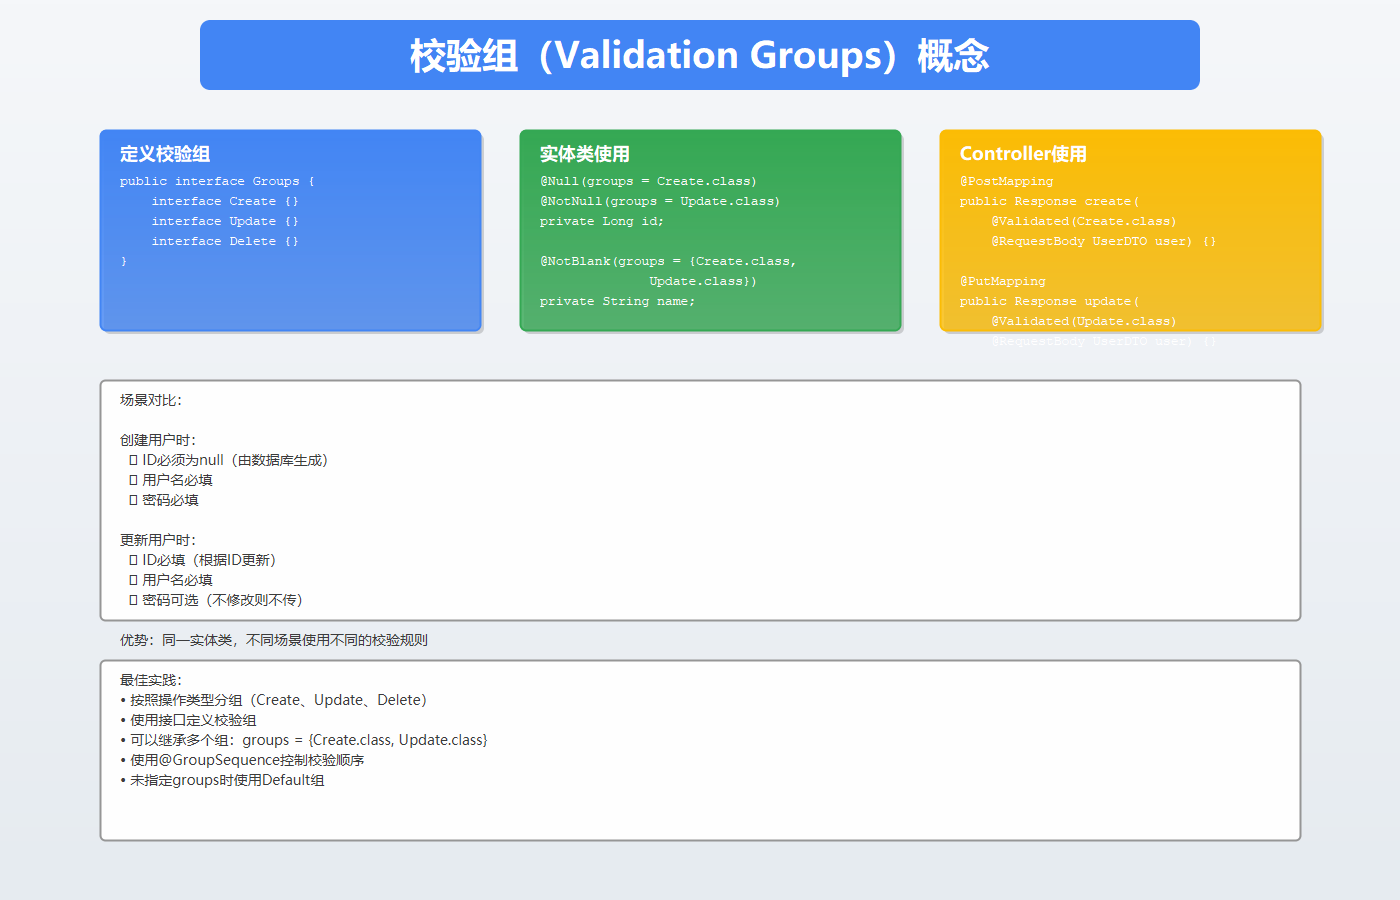This screenshot has width=1400, height=900.
Task: Click the 最佳实践 heading
Action: (x=151, y=680)
